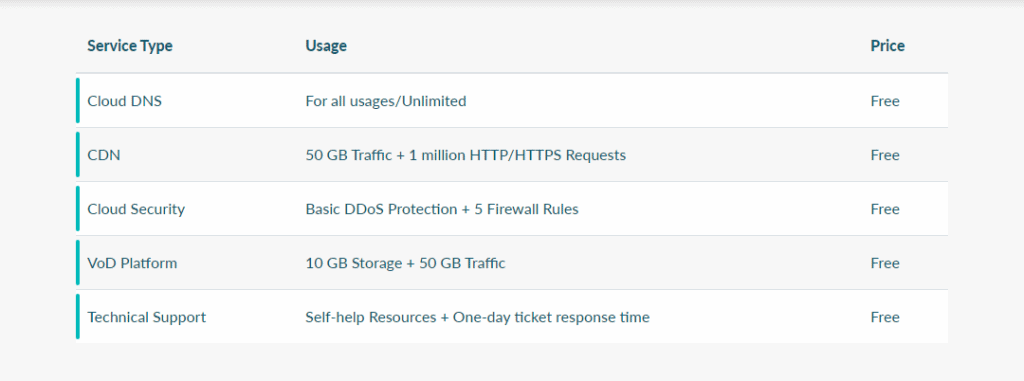
Task: Click the Service Type column header
Action: [130, 46]
